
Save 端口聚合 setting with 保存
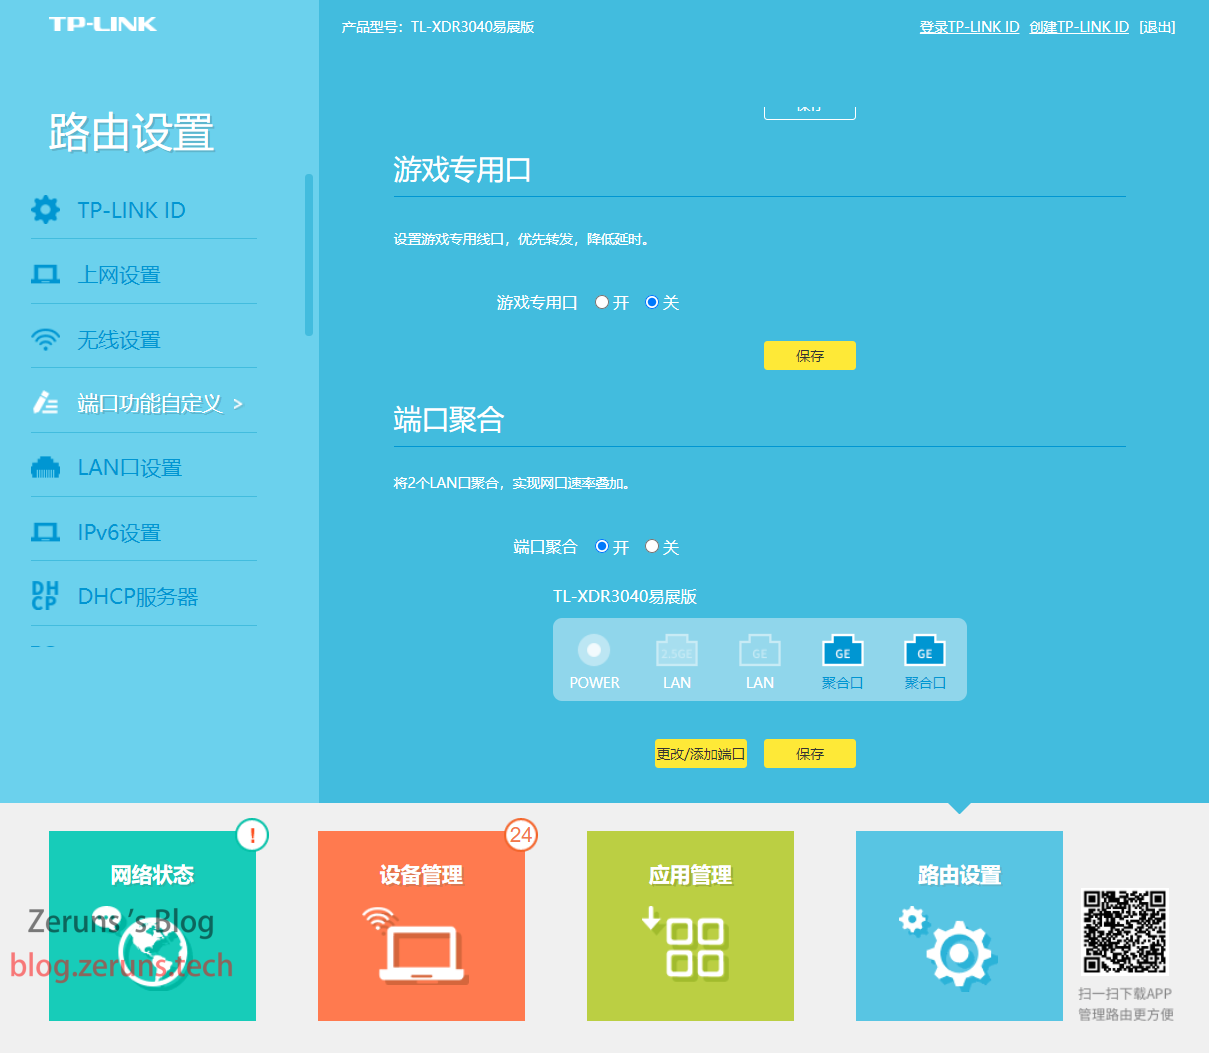click(x=810, y=754)
